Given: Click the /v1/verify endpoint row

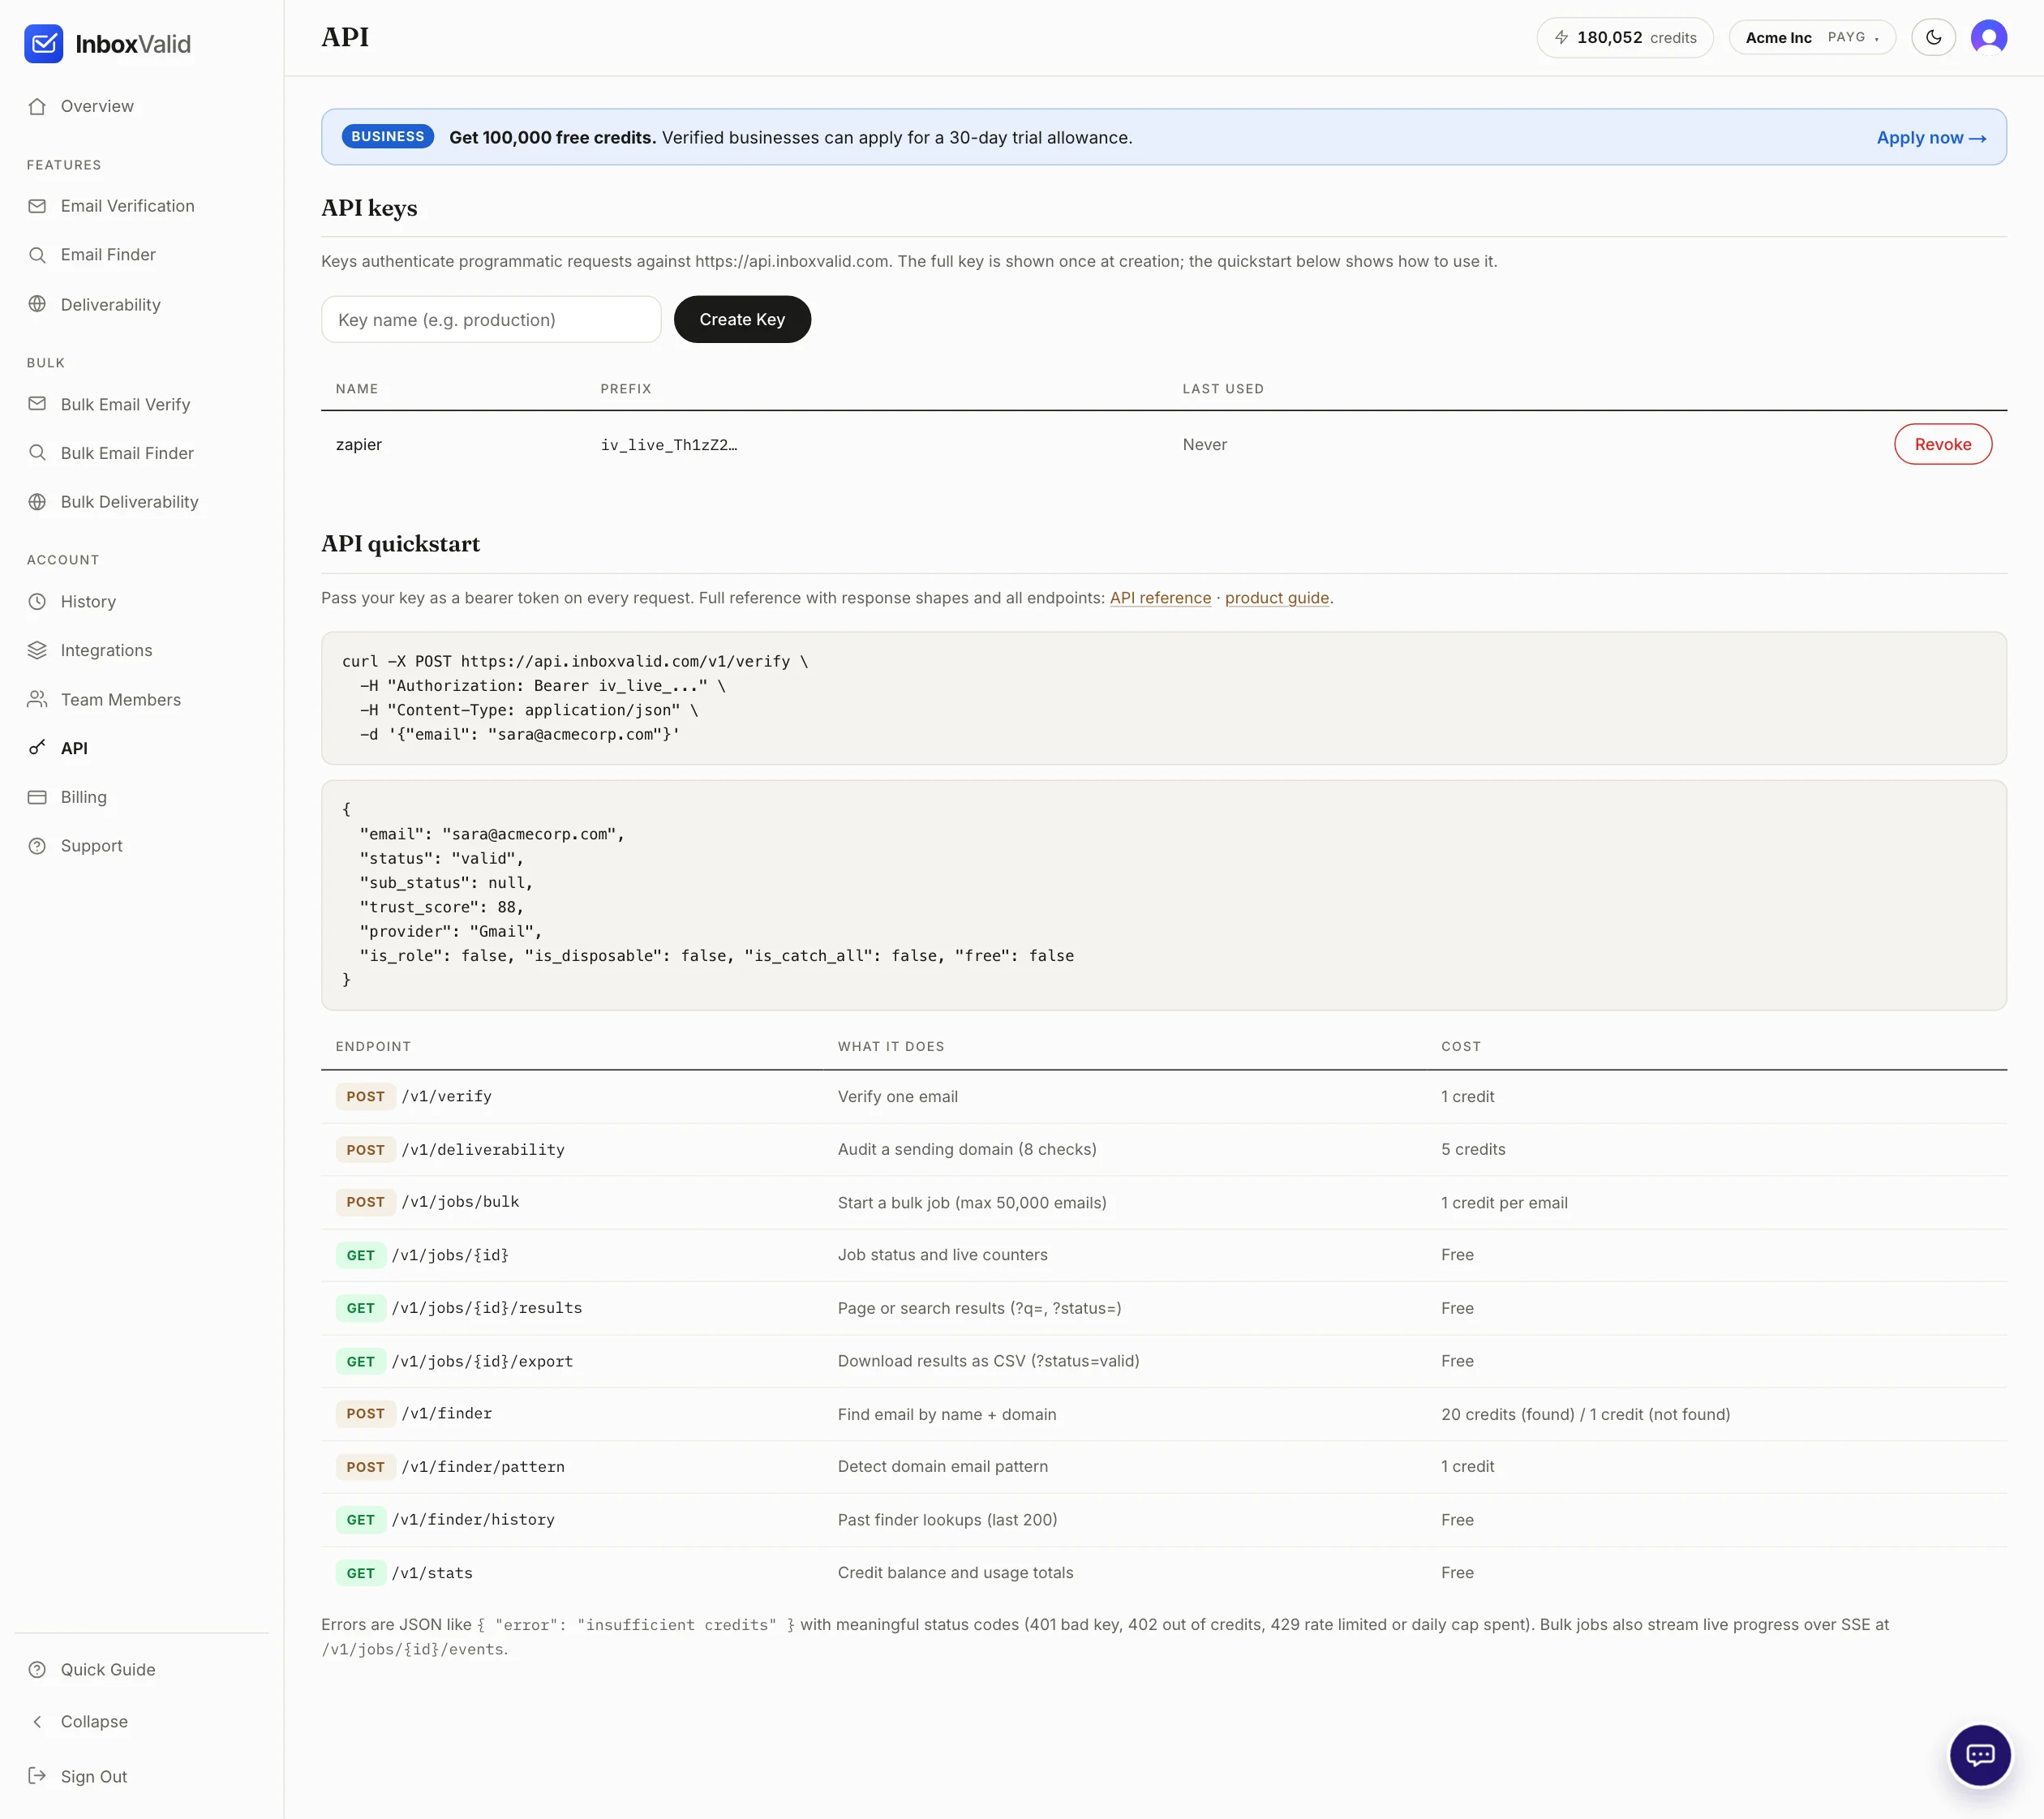Looking at the screenshot, I should point(1163,1097).
